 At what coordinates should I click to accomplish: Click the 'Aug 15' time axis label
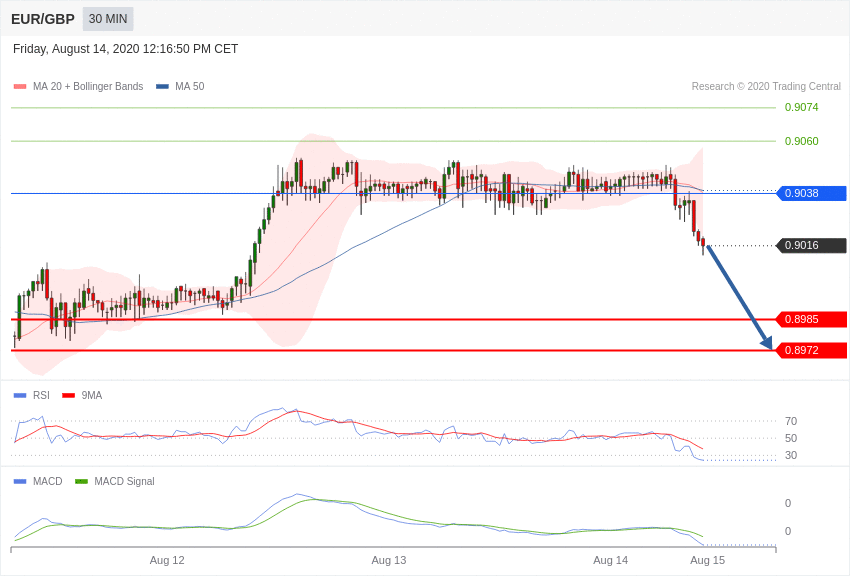pyautogui.click(x=707, y=560)
